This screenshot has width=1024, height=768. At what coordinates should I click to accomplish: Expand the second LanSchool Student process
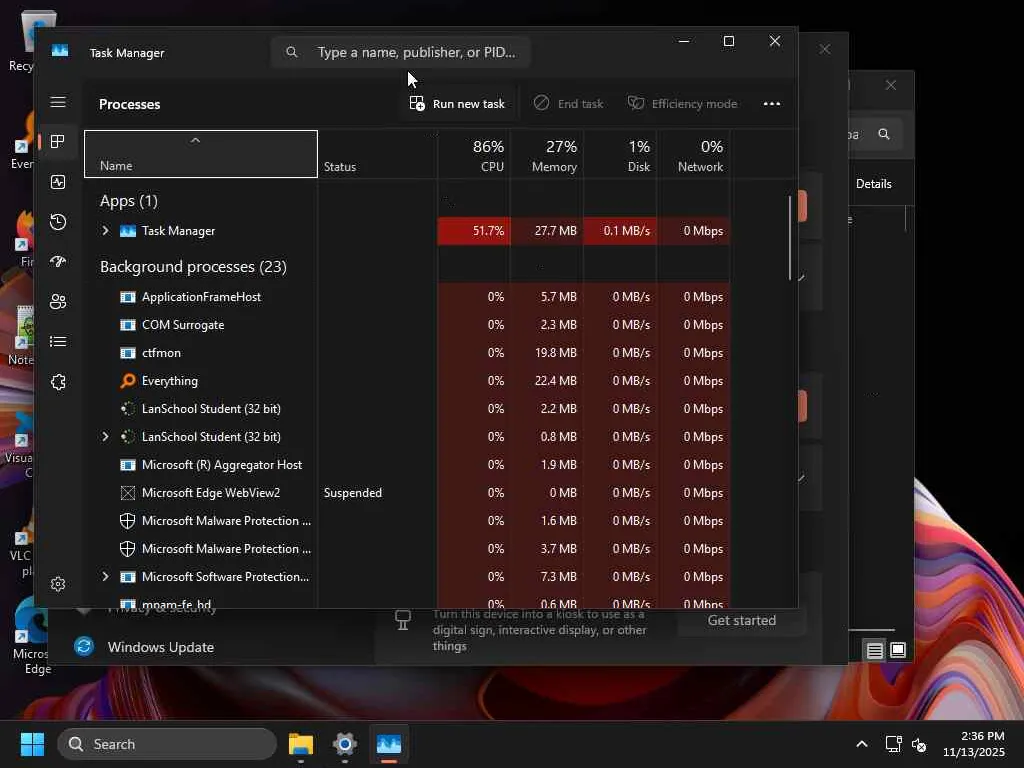tap(105, 436)
